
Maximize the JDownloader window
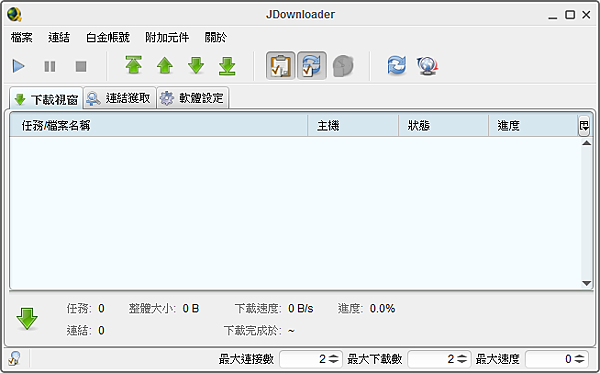pyautogui.click(x=570, y=15)
